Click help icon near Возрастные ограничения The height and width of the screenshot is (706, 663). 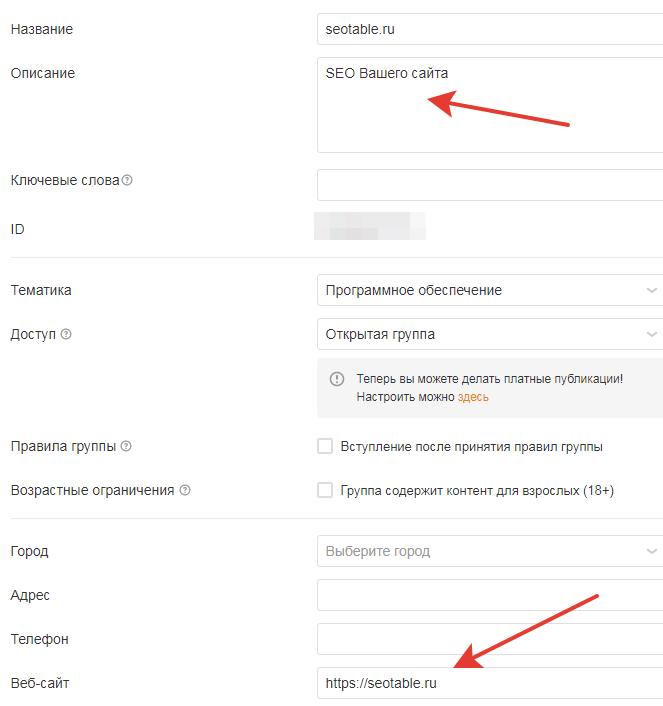[185, 490]
